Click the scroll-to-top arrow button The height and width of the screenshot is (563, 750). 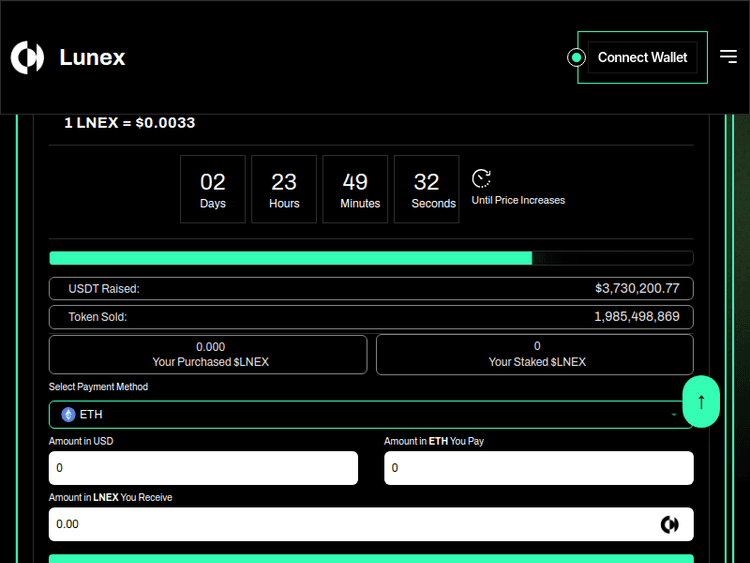click(x=701, y=402)
